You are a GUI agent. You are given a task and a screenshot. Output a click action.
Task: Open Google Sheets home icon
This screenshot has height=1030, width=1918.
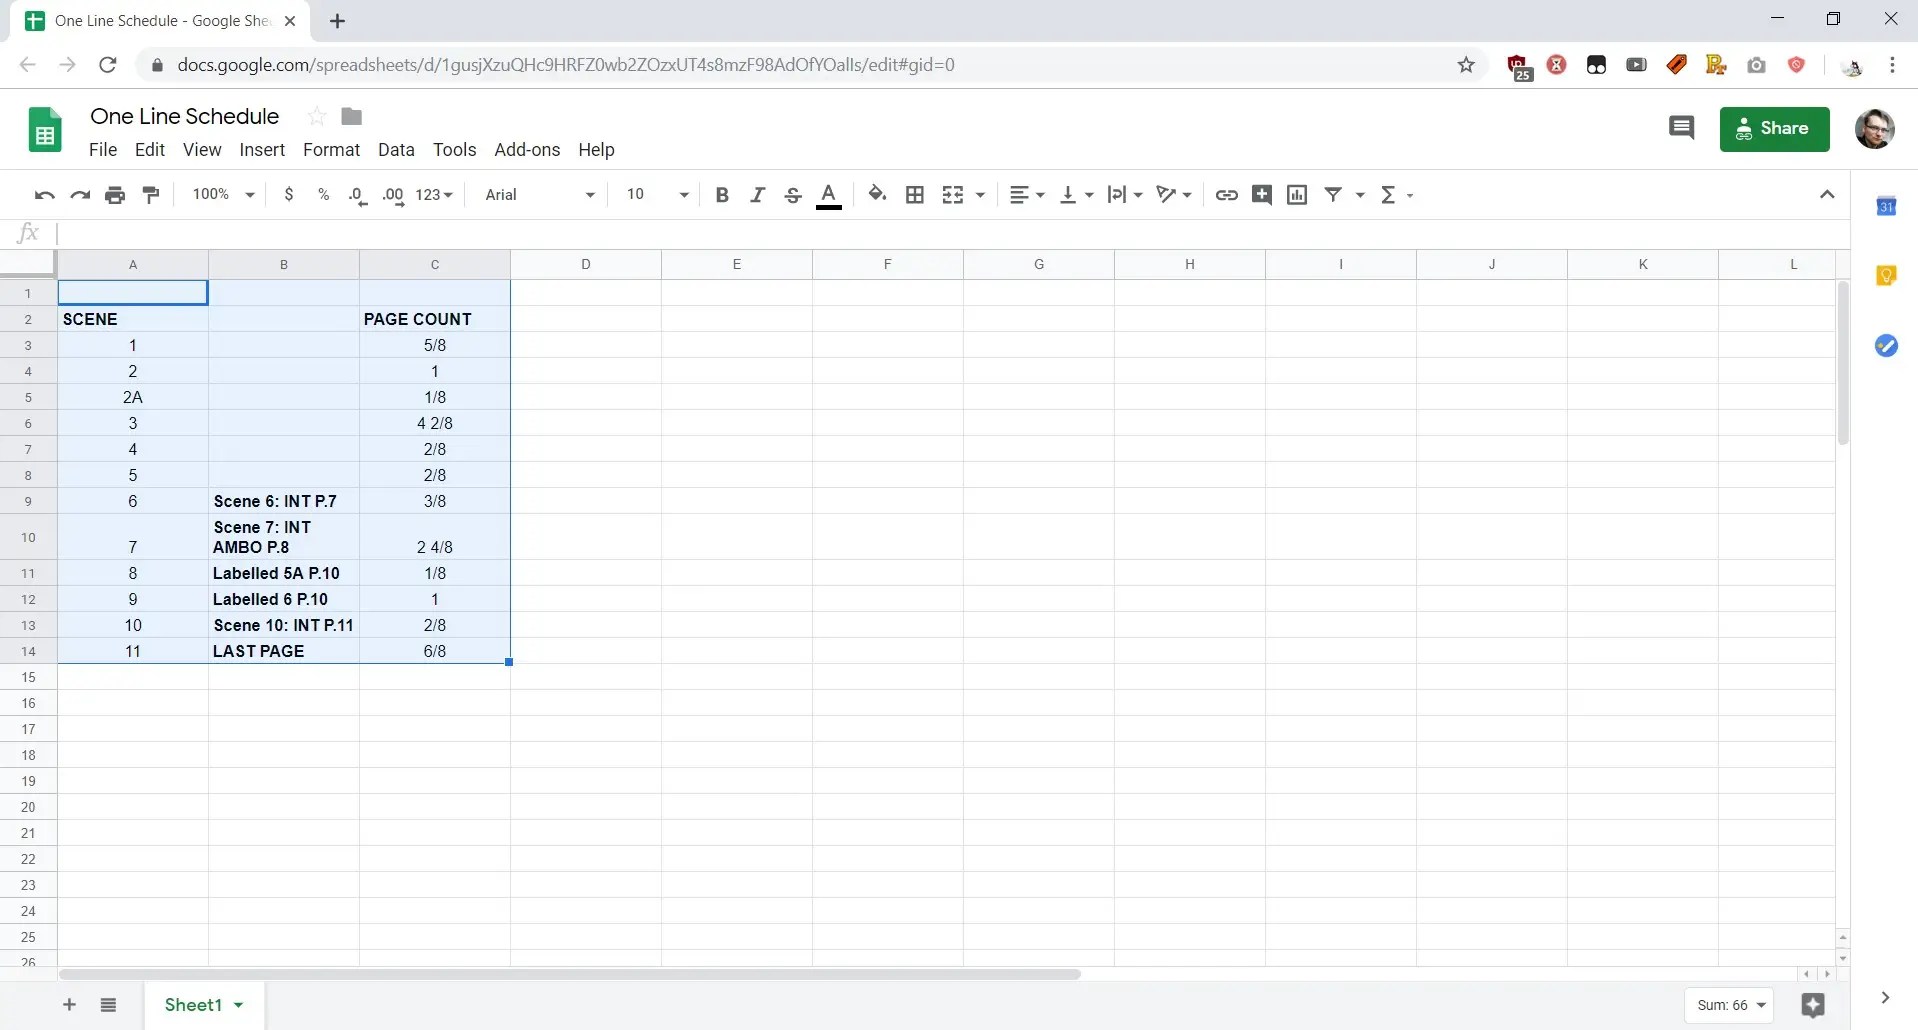45,130
